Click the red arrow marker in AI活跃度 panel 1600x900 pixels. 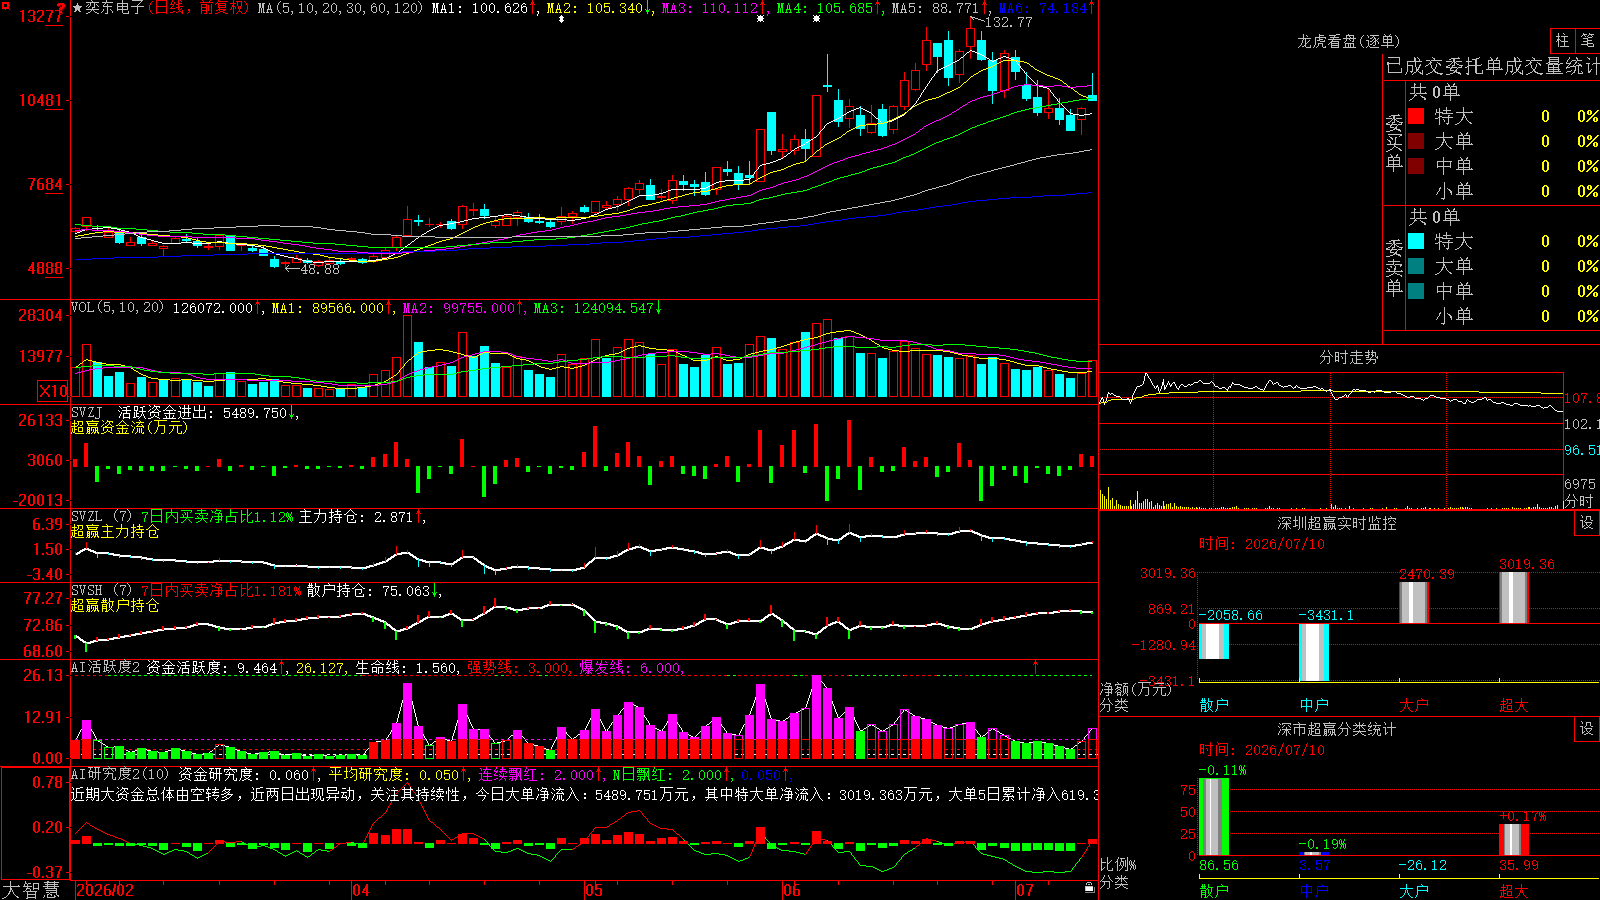pos(1035,665)
